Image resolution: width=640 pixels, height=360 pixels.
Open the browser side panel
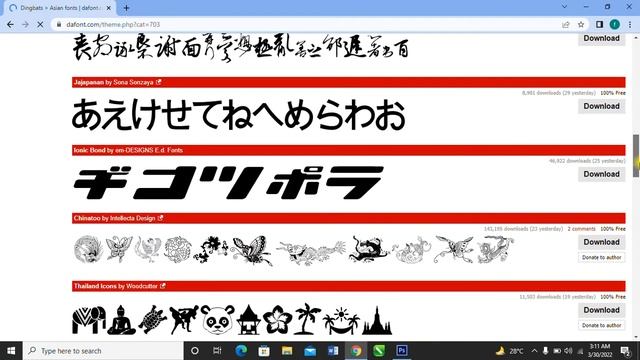pyautogui.click(x=599, y=24)
